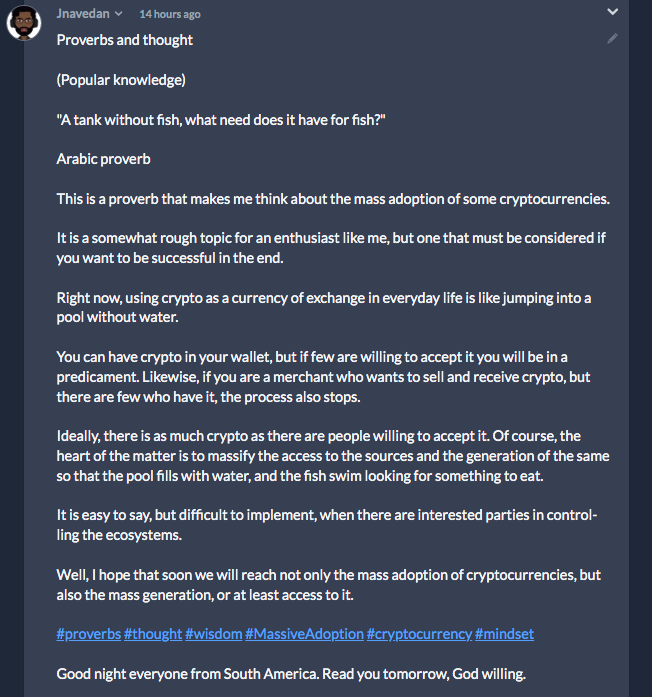Click the '(Popular knowledge)' text line
Viewport: 652px width, 697px height.
point(121,80)
